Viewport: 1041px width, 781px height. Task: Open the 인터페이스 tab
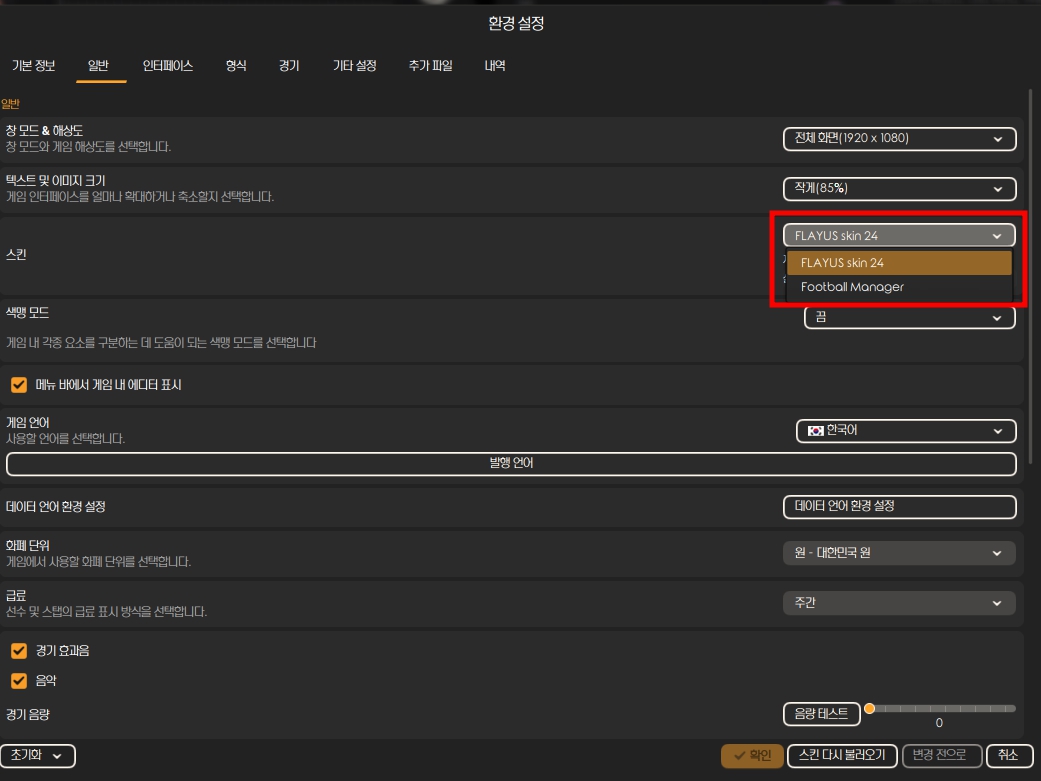(x=168, y=66)
